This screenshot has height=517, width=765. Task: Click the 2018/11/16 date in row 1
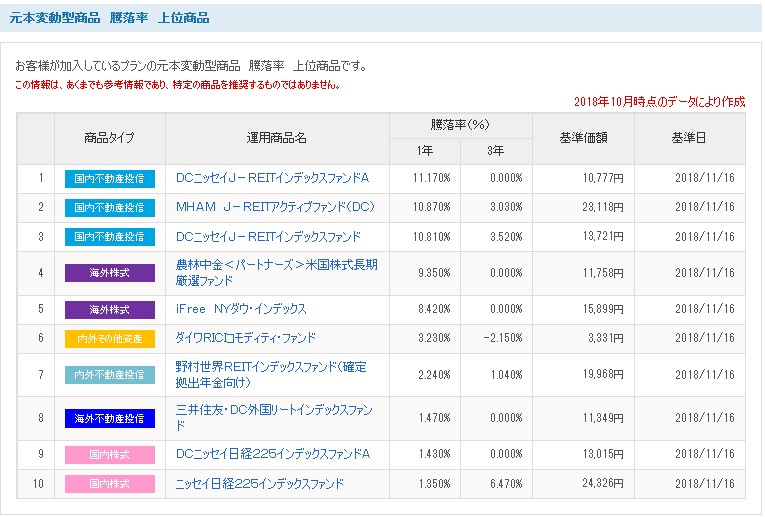click(705, 179)
